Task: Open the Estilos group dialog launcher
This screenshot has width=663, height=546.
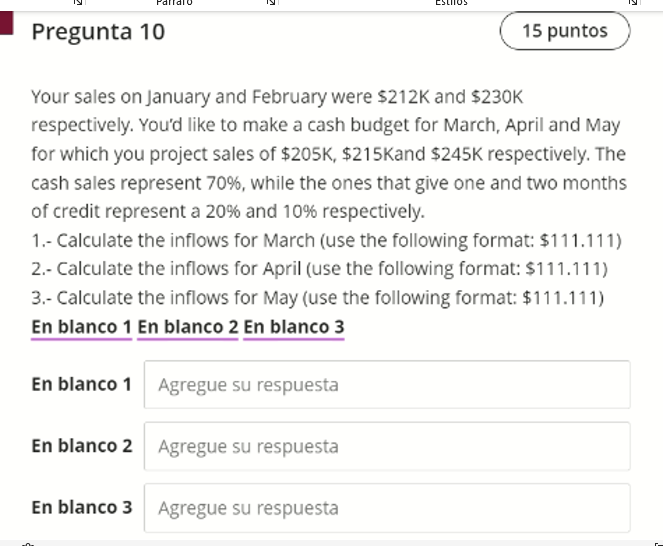Action: pyautogui.click(x=632, y=4)
